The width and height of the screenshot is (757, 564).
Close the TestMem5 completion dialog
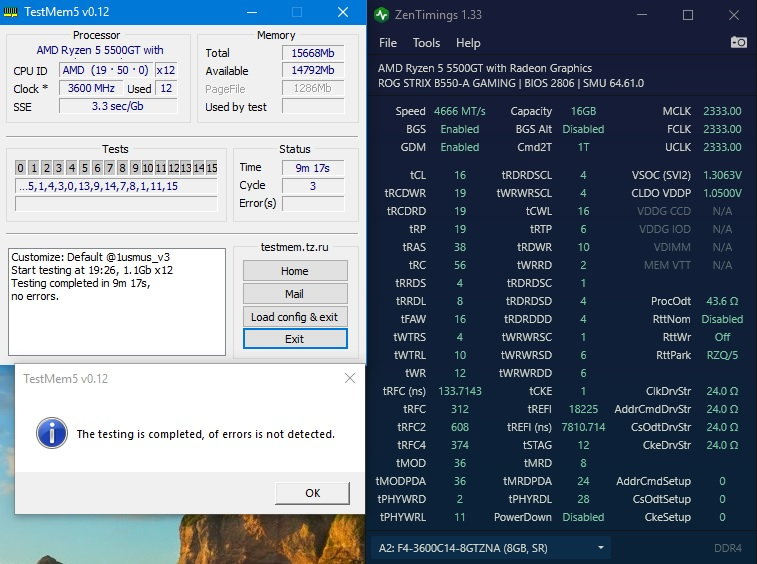coord(350,378)
